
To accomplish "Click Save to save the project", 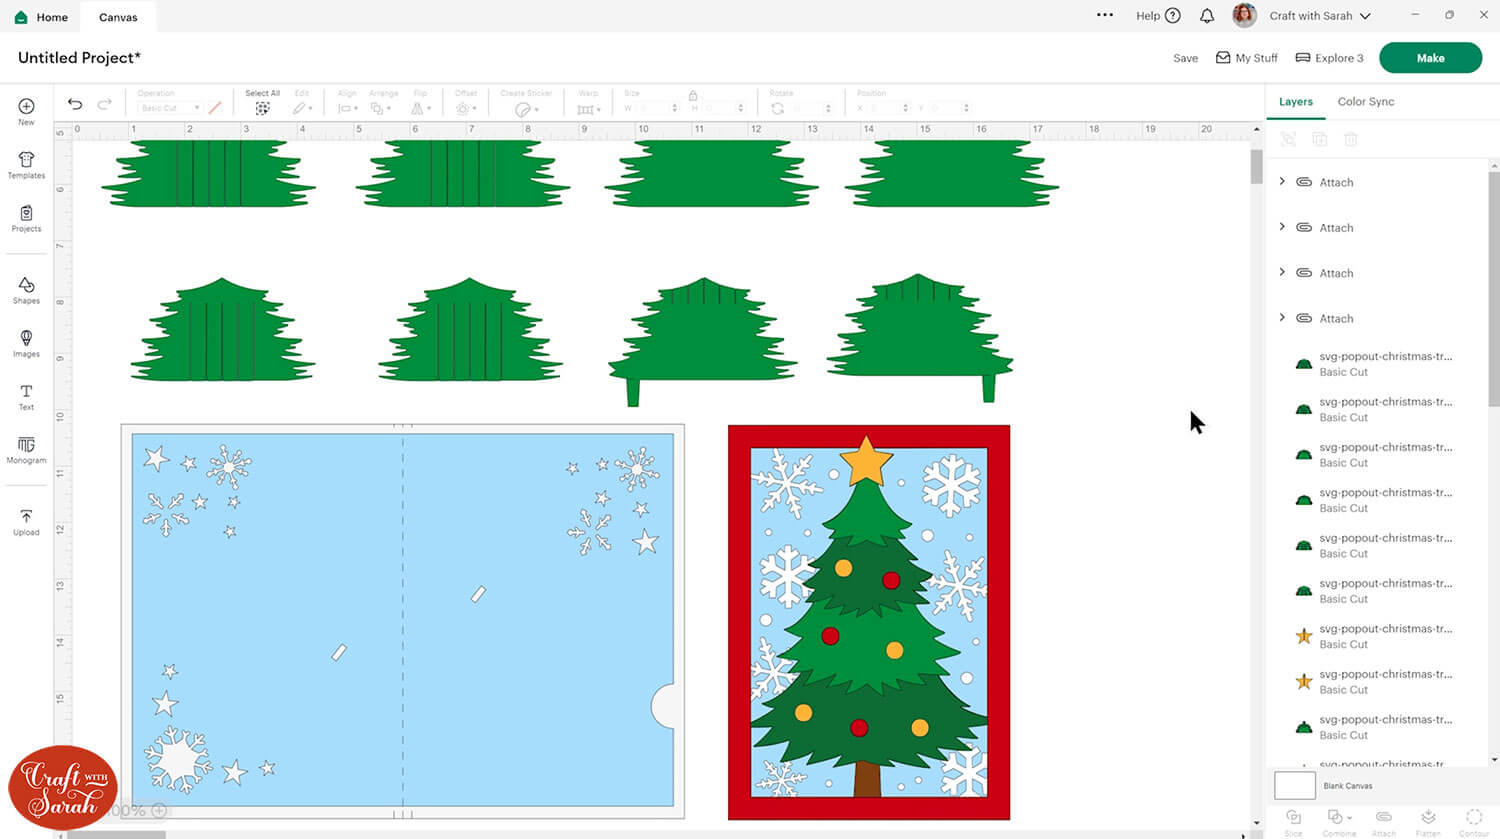I will (1185, 58).
